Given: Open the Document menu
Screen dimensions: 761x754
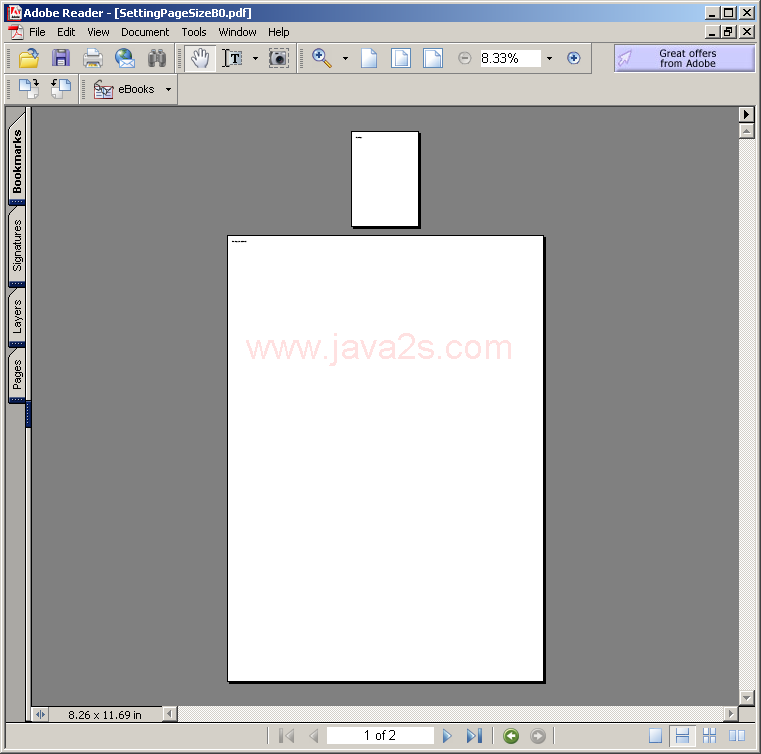Looking at the screenshot, I should pos(145,32).
